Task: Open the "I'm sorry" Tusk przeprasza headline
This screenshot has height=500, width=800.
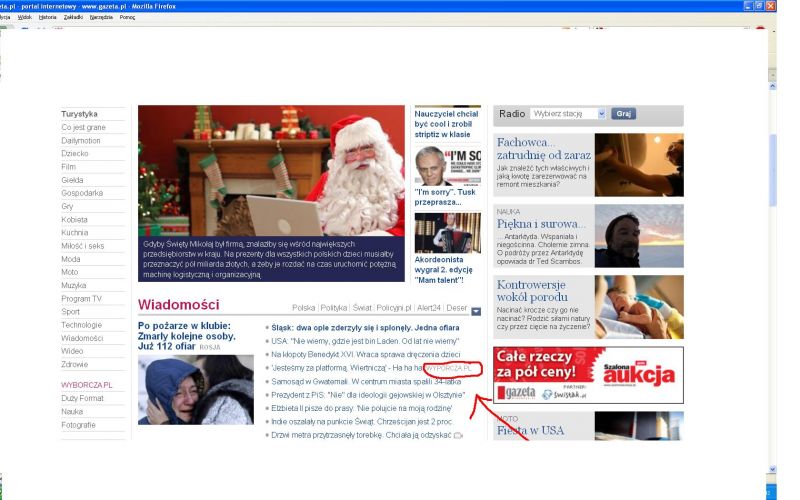Action: pos(444,197)
